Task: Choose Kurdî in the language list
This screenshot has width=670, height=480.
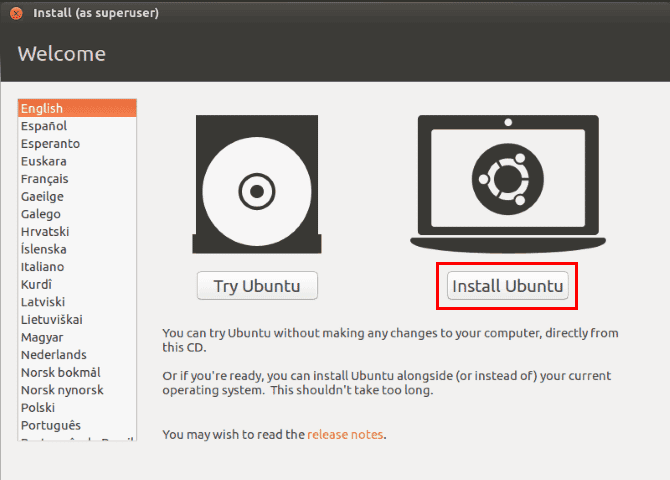Action: [x=77, y=284]
